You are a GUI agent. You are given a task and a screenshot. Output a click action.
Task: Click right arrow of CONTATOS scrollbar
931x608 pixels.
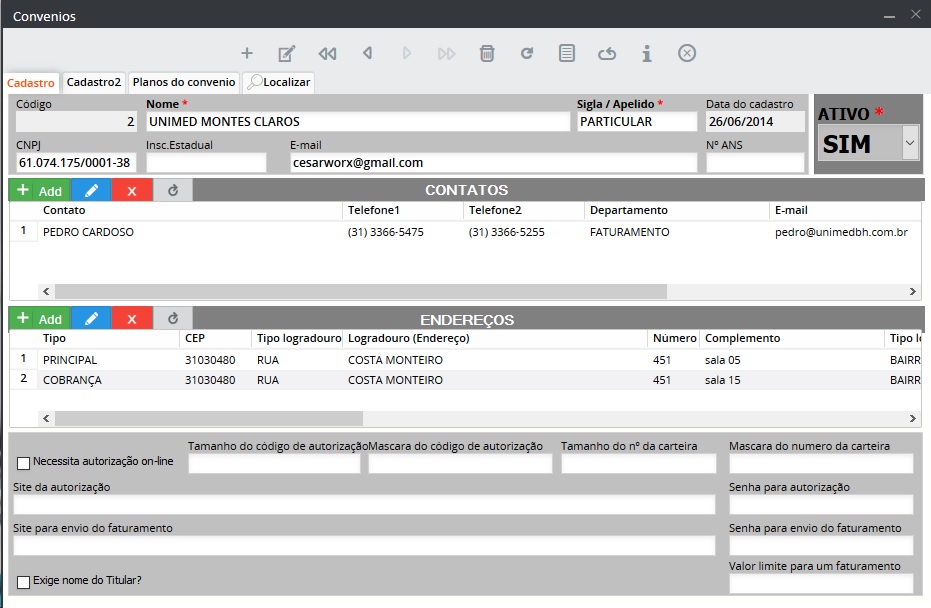(x=913, y=292)
